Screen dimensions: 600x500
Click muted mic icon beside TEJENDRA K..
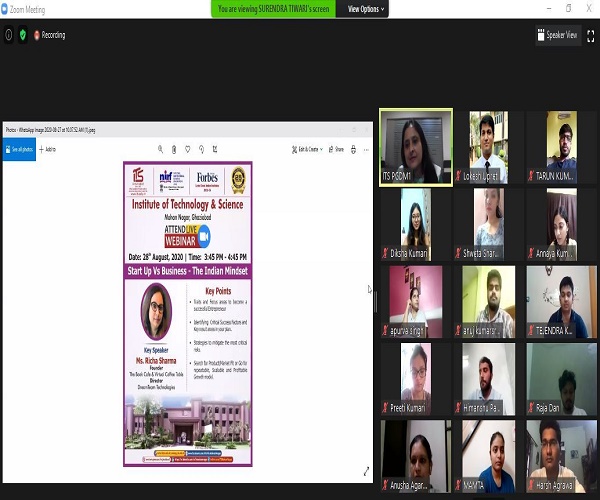(x=531, y=331)
